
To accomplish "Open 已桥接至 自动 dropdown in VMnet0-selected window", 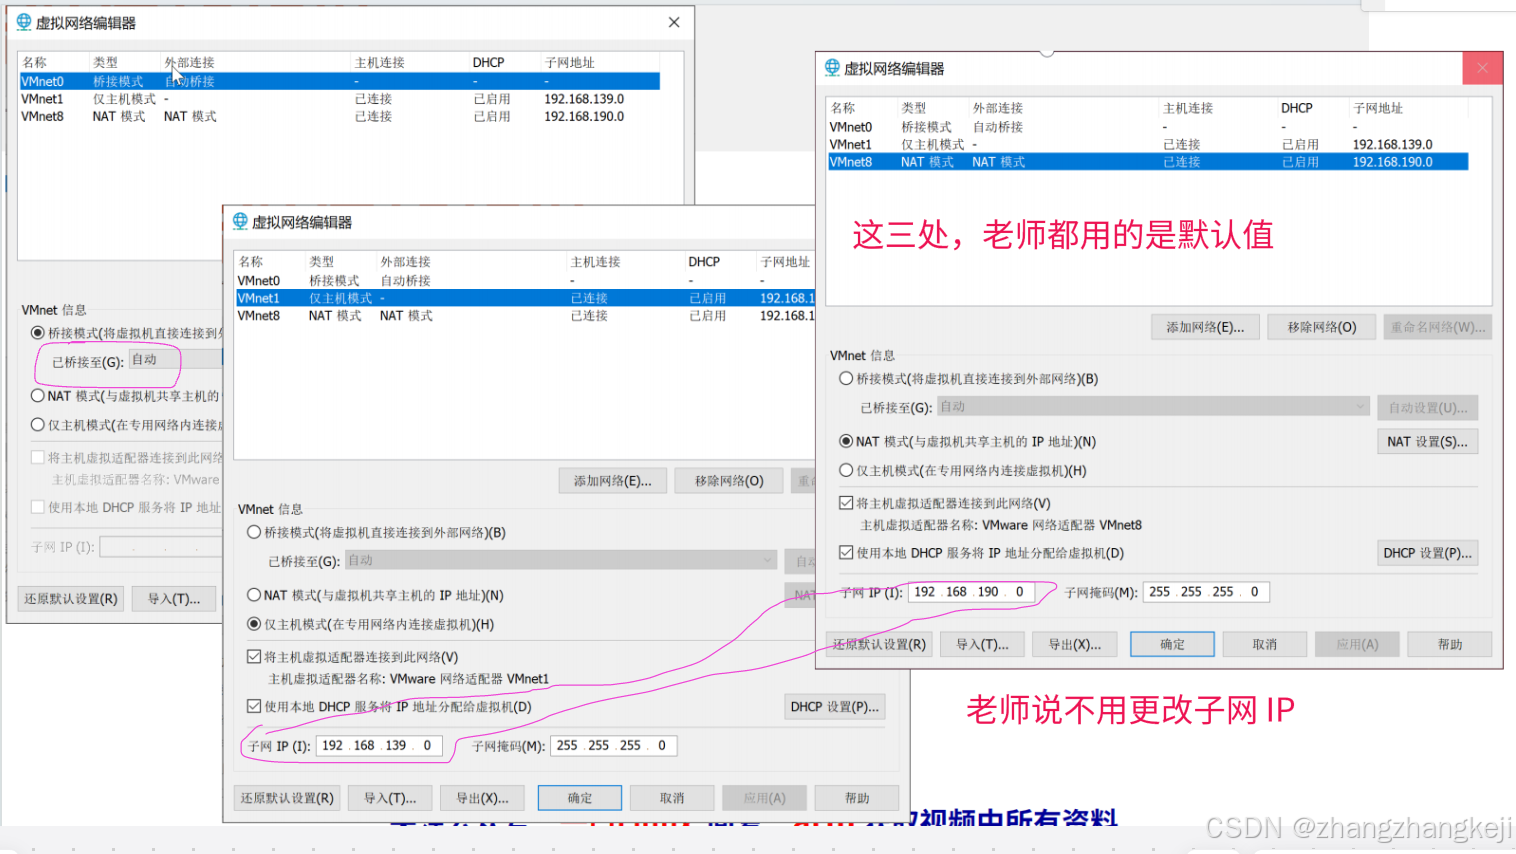I will tap(175, 360).
